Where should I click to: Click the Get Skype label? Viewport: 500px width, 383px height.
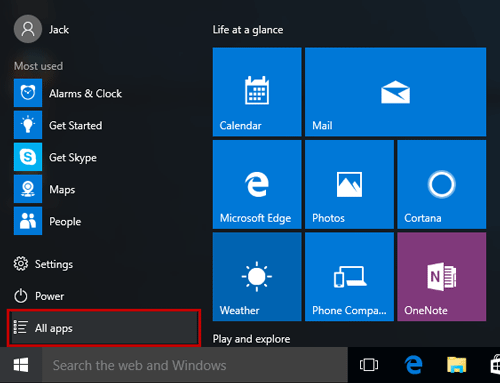(73, 158)
